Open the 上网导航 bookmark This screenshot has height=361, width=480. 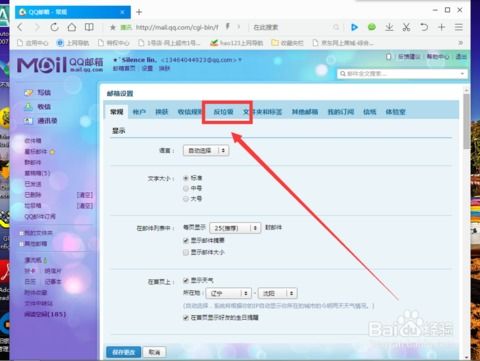coord(73,43)
